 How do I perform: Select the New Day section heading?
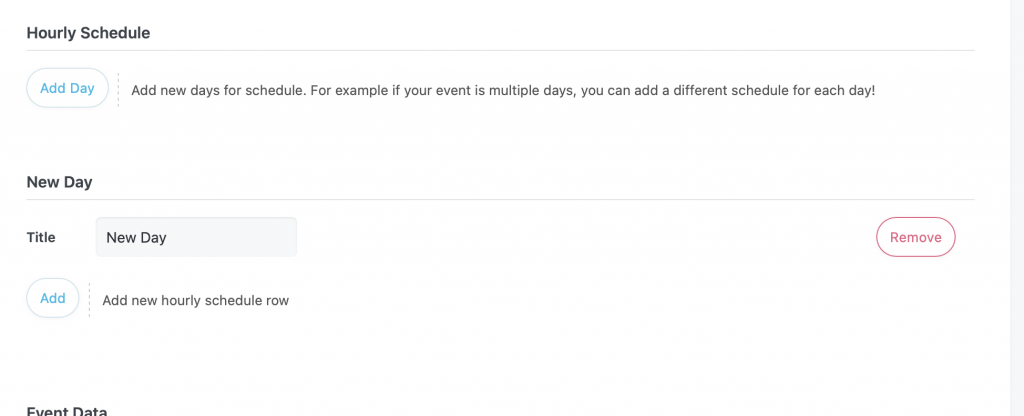click(59, 182)
